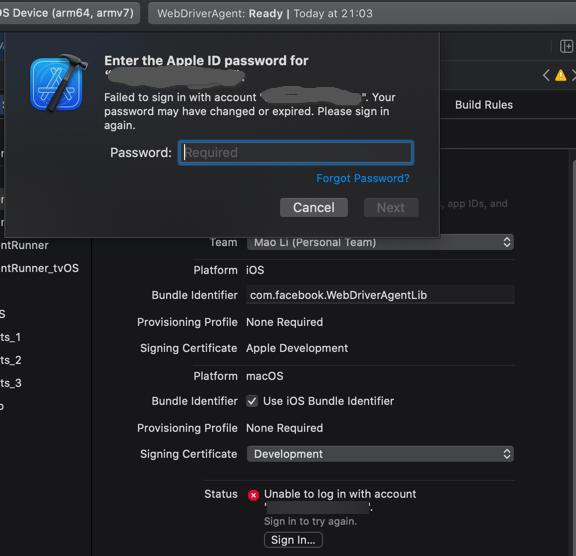The width and height of the screenshot is (576, 556).
Task: Open the Team dropdown (Personal Team)
Action: click(380, 242)
